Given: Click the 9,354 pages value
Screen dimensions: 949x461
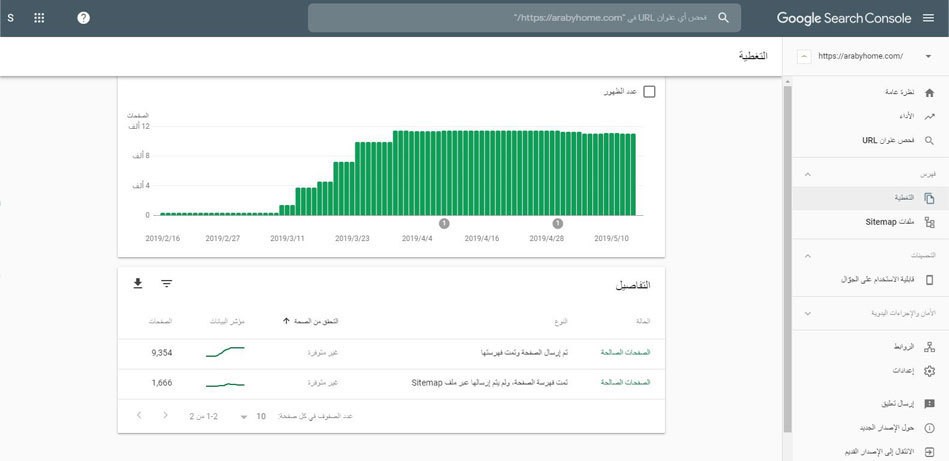Looking at the screenshot, I should [162, 353].
